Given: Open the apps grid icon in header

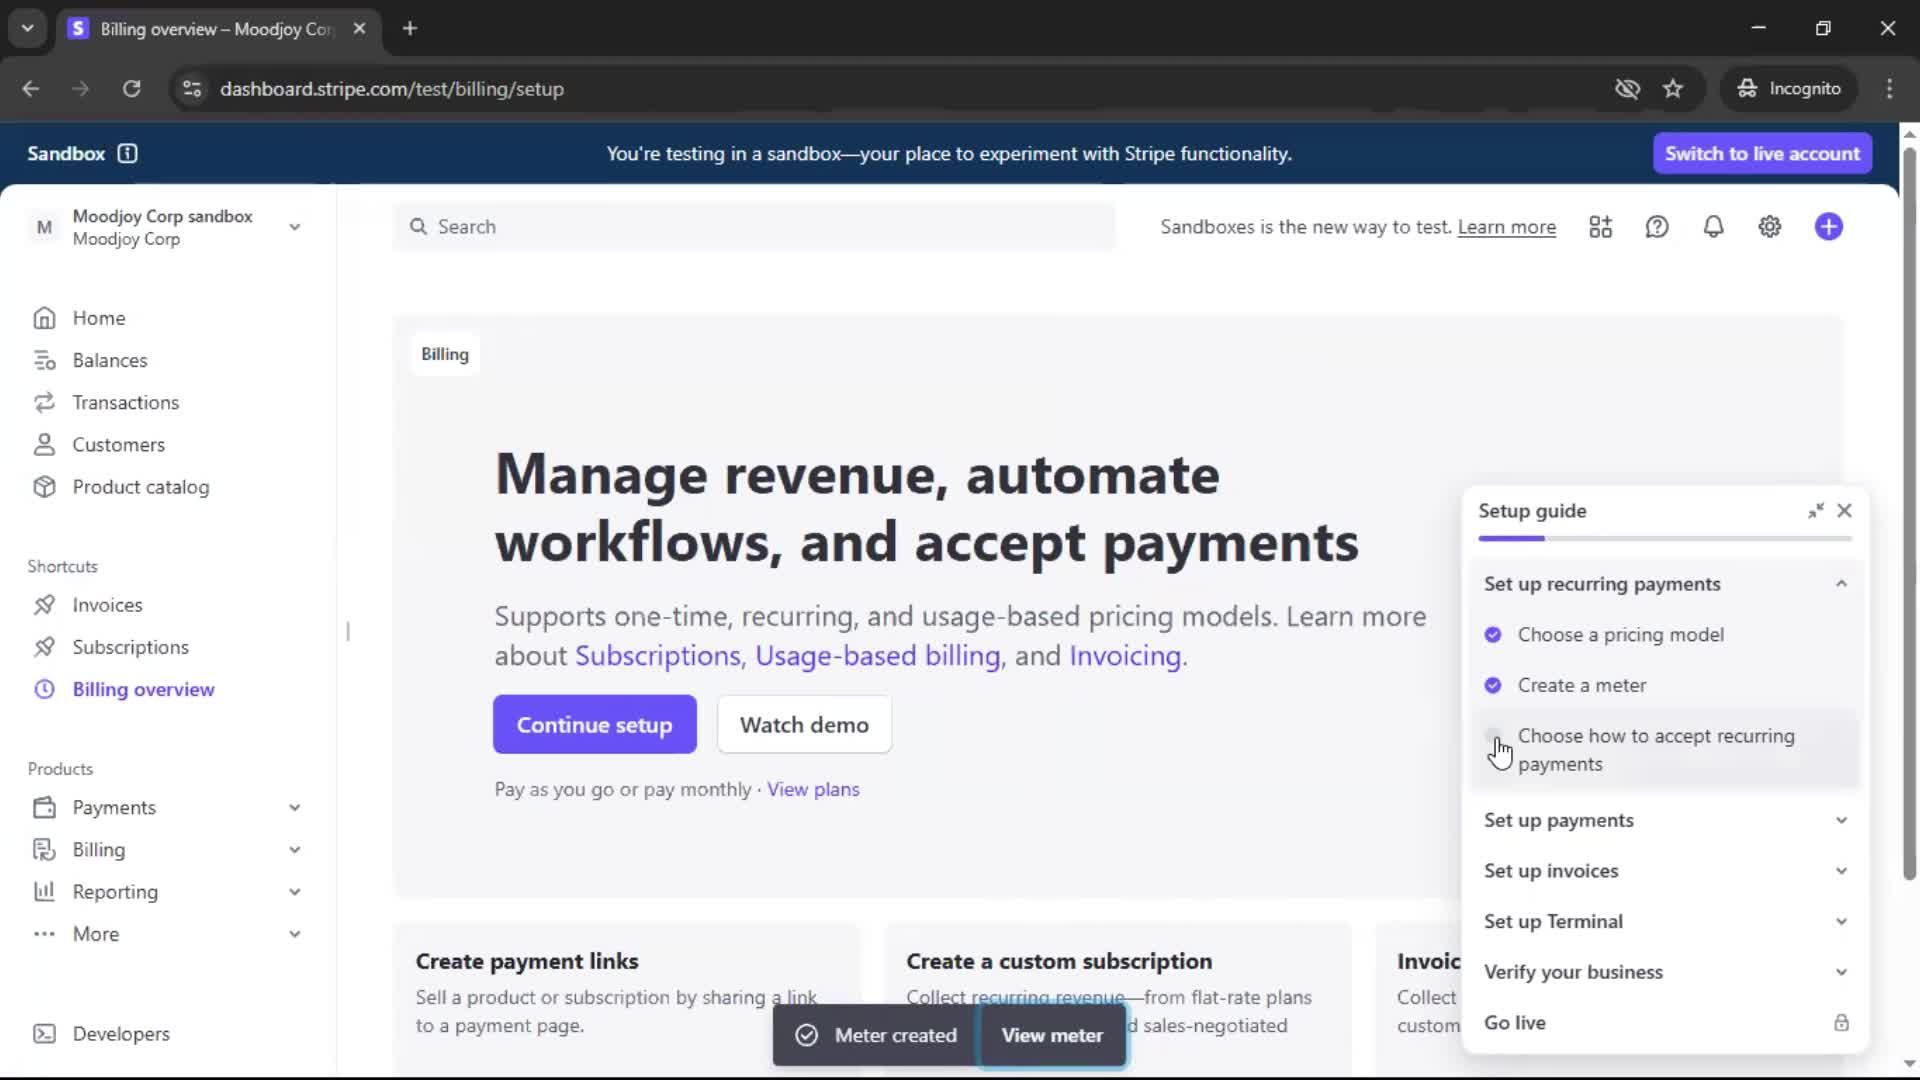Looking at the screenshot, I should coord(1600,227).
